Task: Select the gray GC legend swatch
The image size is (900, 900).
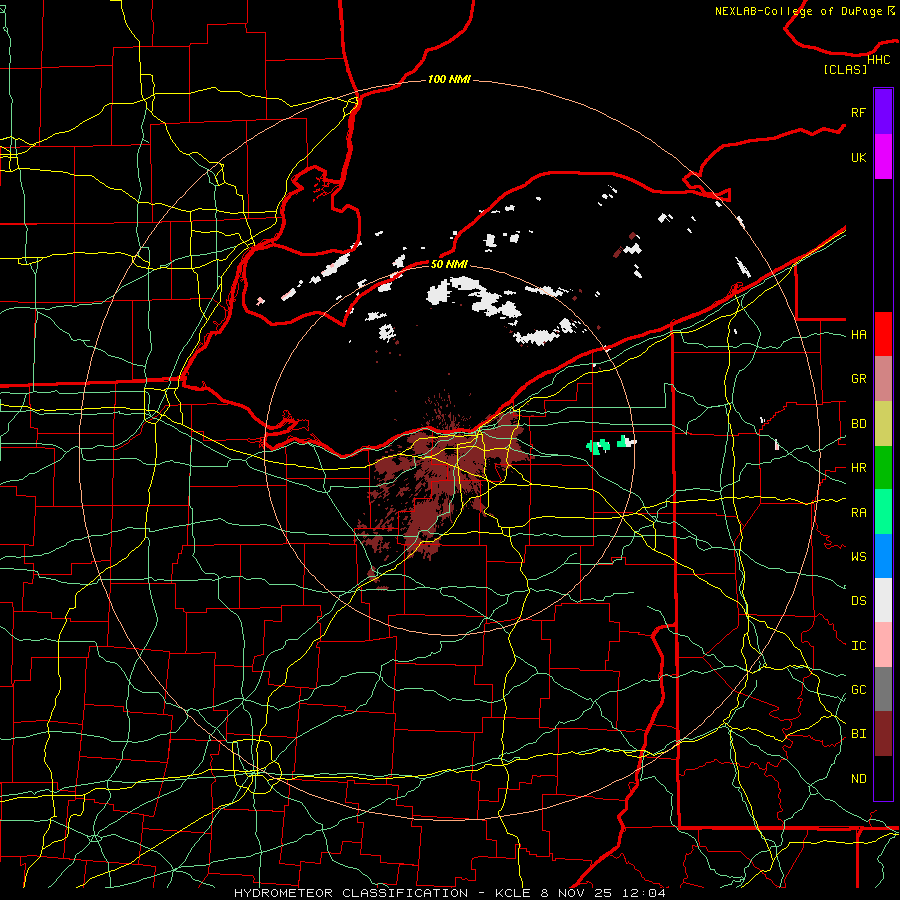Action: click(883, 689)
